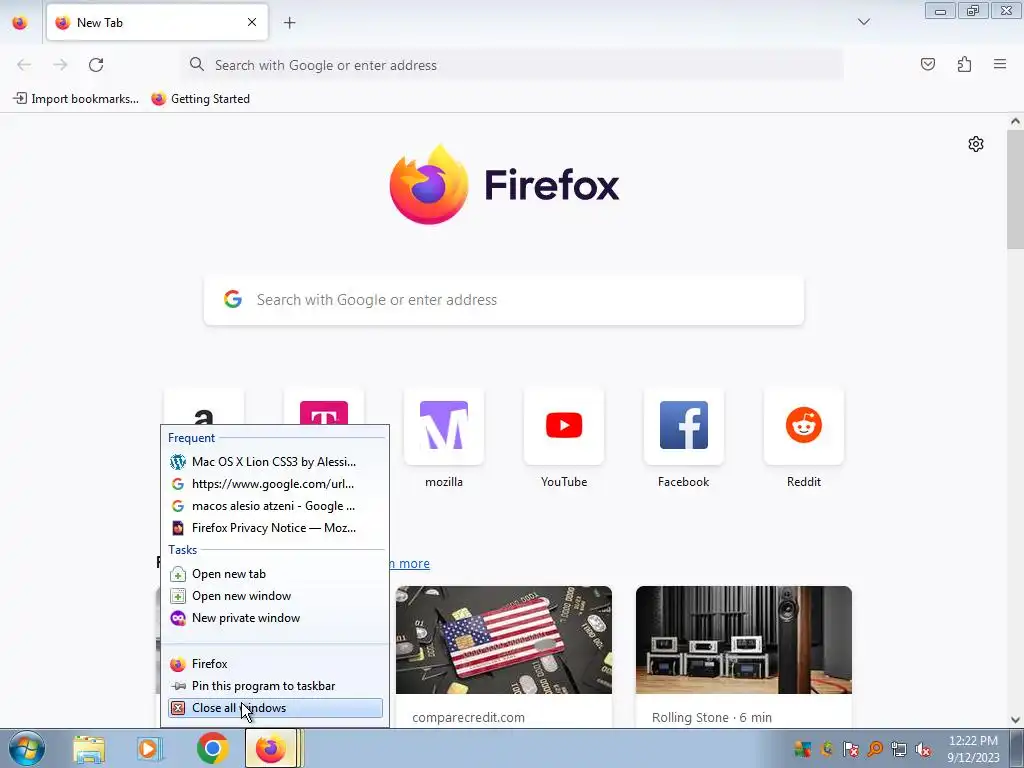Choose Open new window task
Image resolution: width=1024 pixels, height=768 pixels.
tap(275, 596)
